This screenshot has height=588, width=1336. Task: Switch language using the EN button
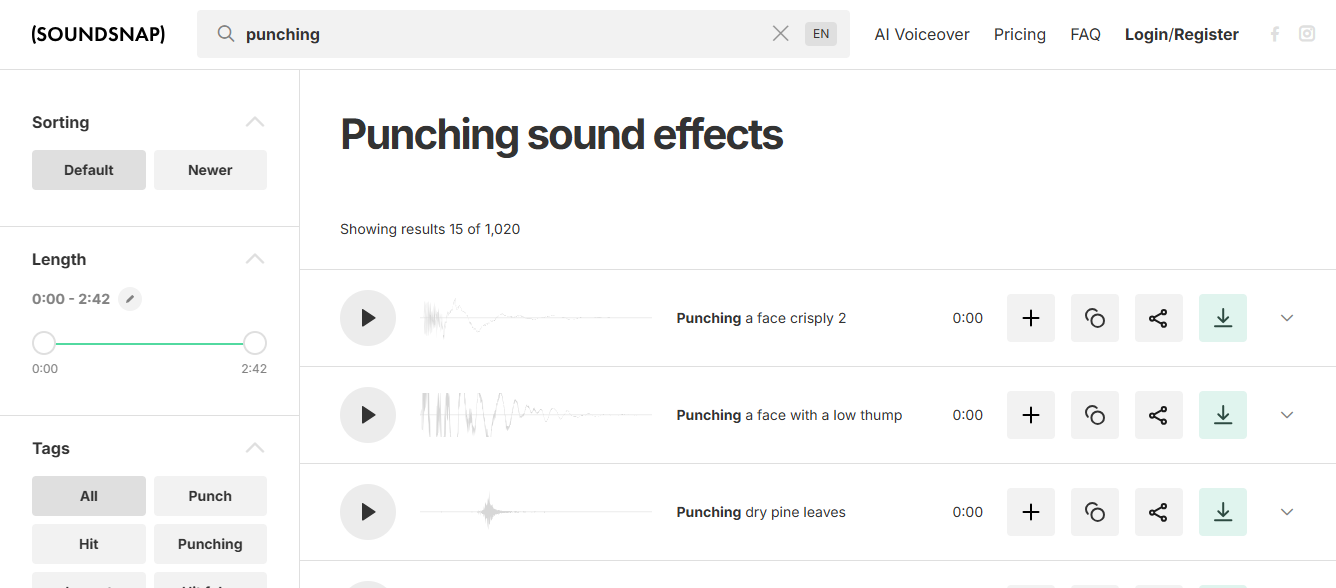(x=820, y=33)
